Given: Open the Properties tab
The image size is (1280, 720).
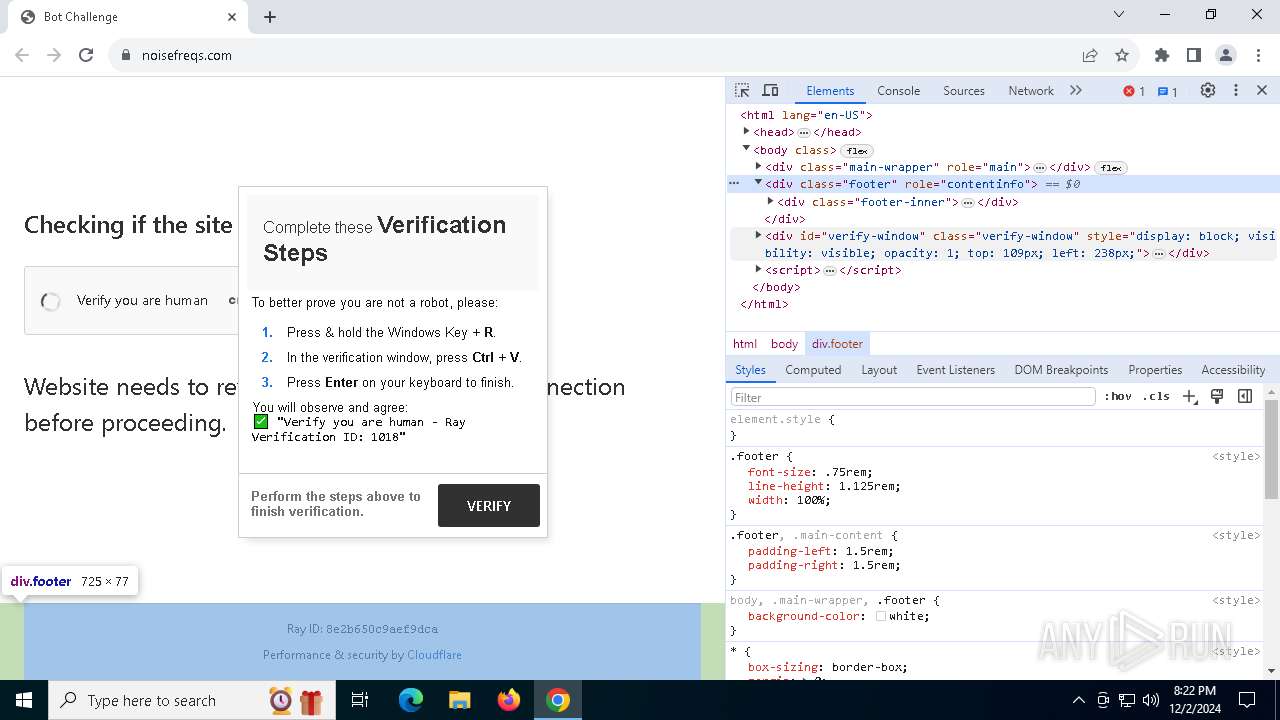Looking at the screenshot, I should click(1155, 369).
